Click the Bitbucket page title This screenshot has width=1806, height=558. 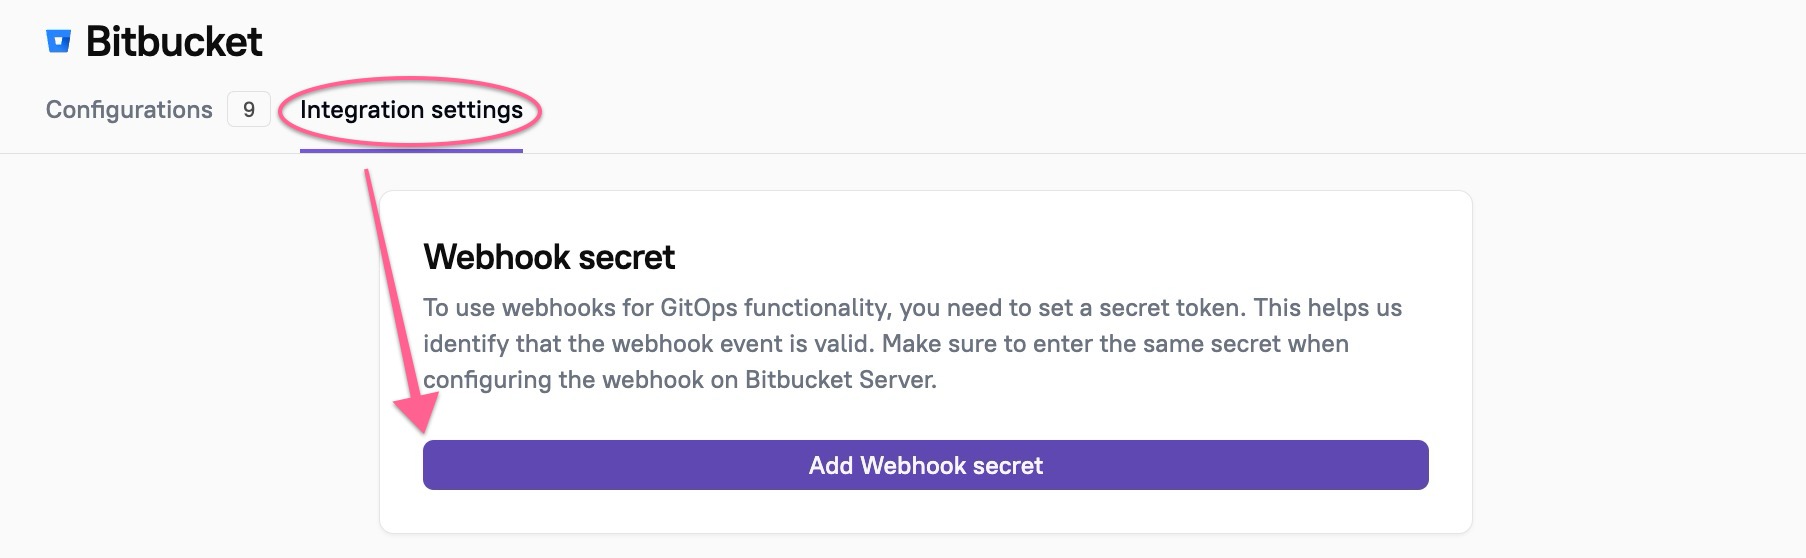pyautogui.click(x=174, y=41)
